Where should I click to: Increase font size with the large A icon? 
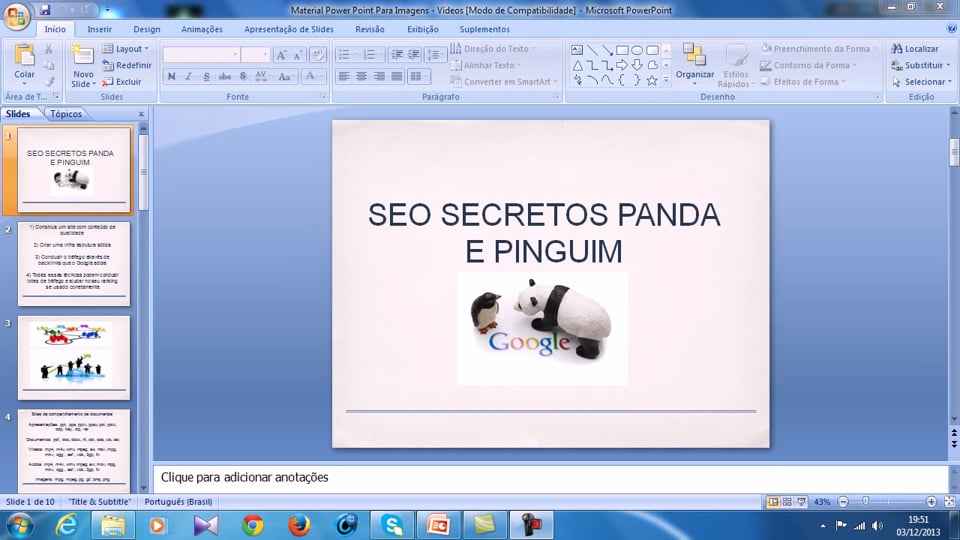pos(281,55)
